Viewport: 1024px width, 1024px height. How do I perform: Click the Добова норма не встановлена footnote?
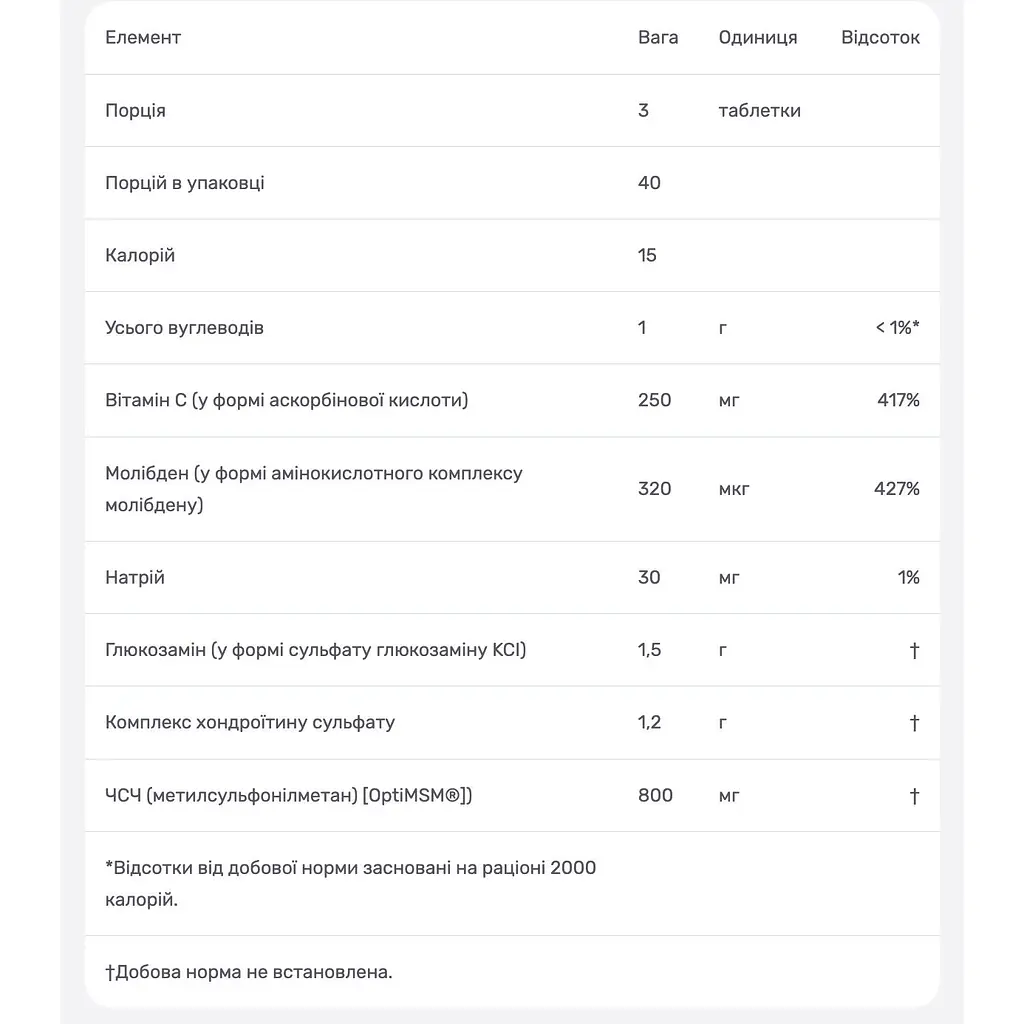tap(249, 972)
